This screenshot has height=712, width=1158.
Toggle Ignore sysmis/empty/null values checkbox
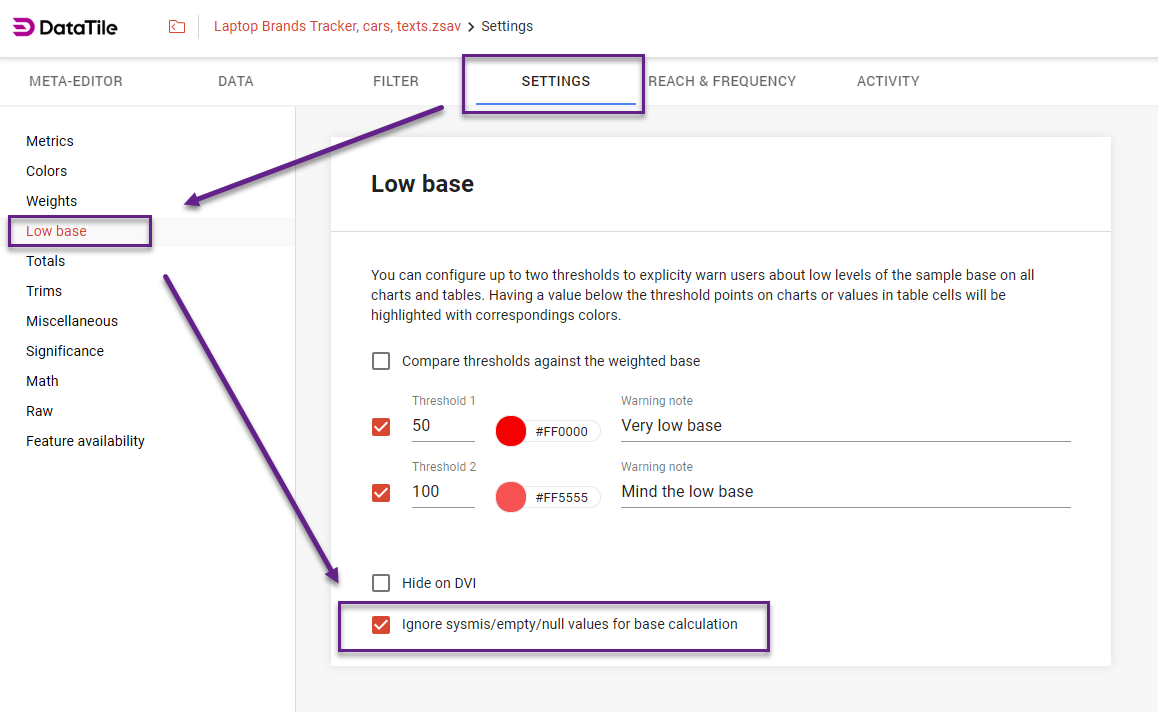(x=381, y=625)
